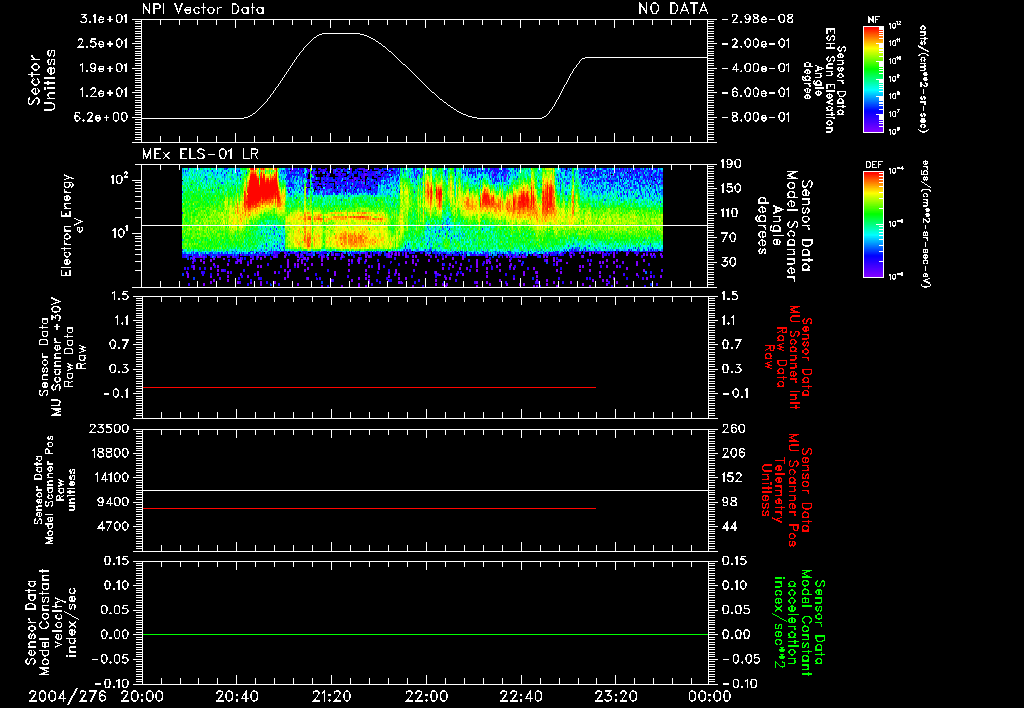Click the "22:00" time tick label

click(426, 696)
